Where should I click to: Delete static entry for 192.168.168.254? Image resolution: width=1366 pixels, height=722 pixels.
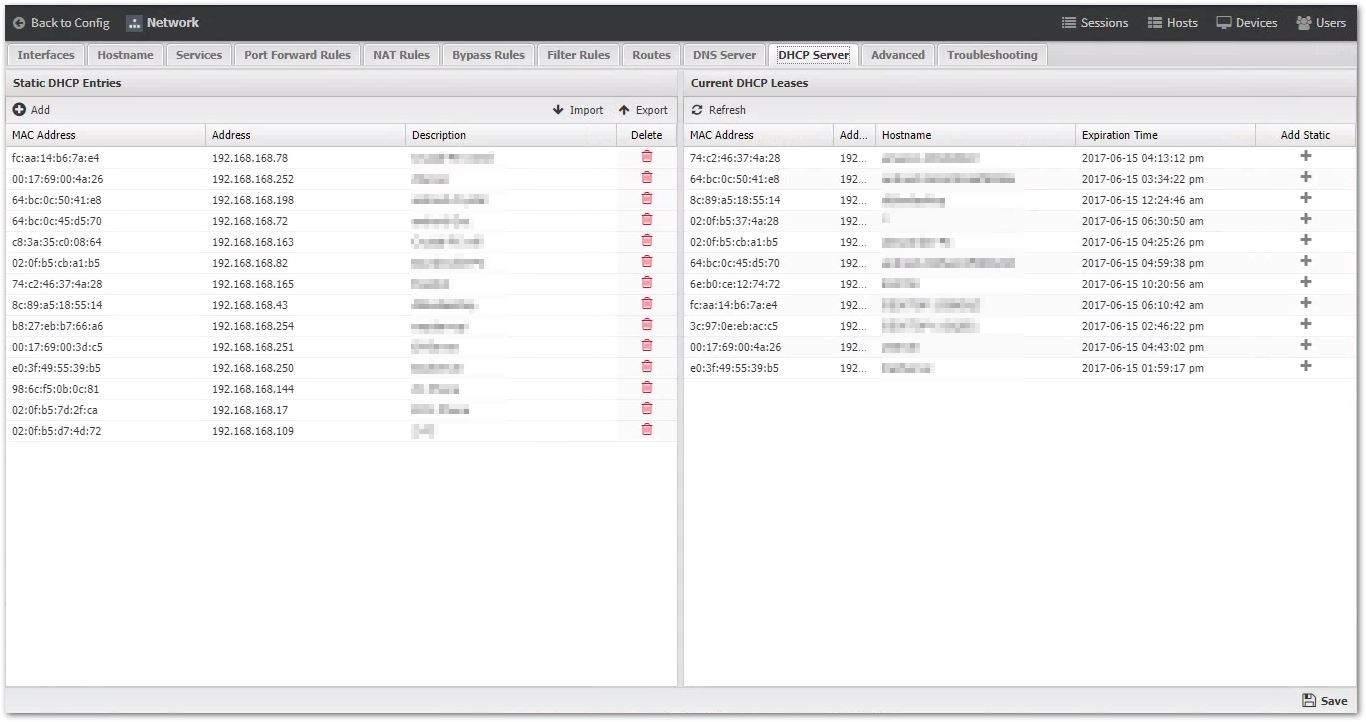[646, 325]
